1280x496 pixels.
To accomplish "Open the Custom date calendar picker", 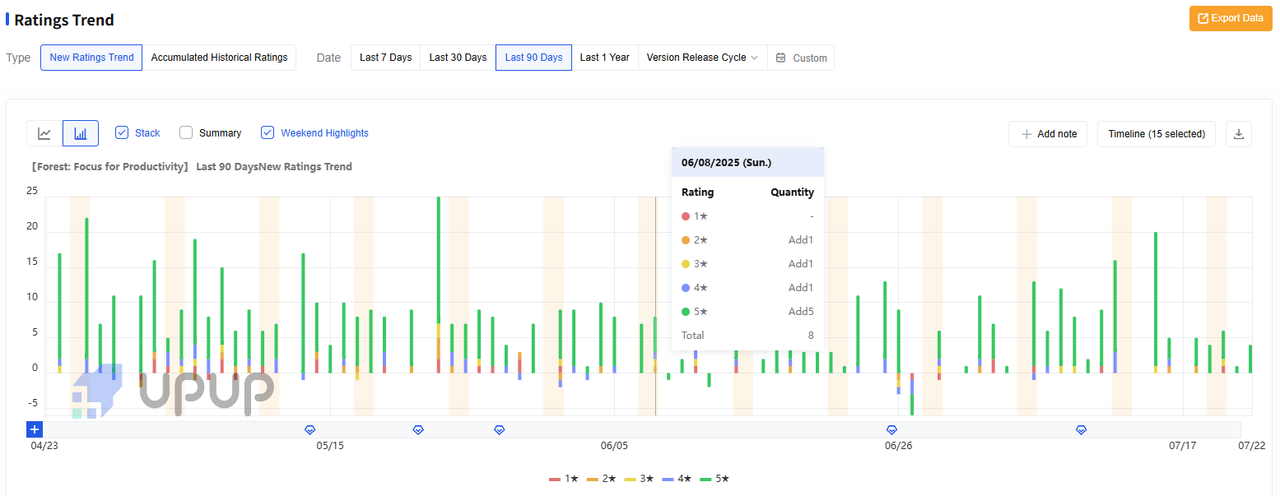I will pyautogui.click(x=801, y=58).
